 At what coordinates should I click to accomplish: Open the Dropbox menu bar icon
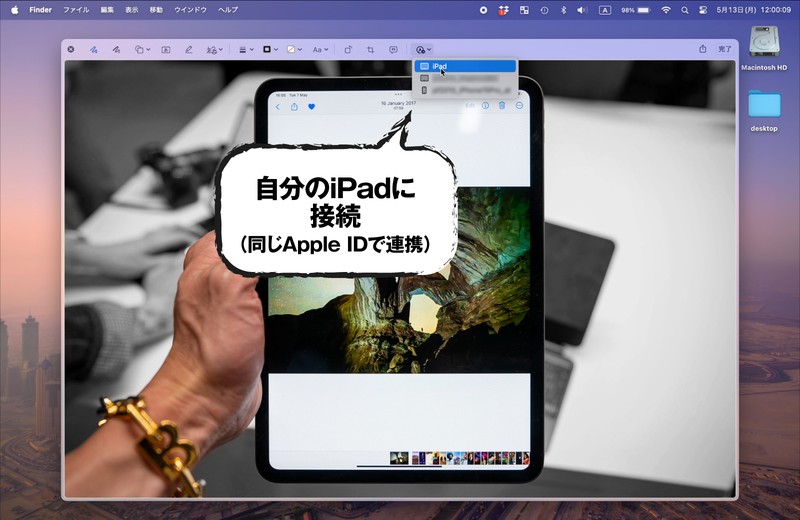click(x=504, y=10)
